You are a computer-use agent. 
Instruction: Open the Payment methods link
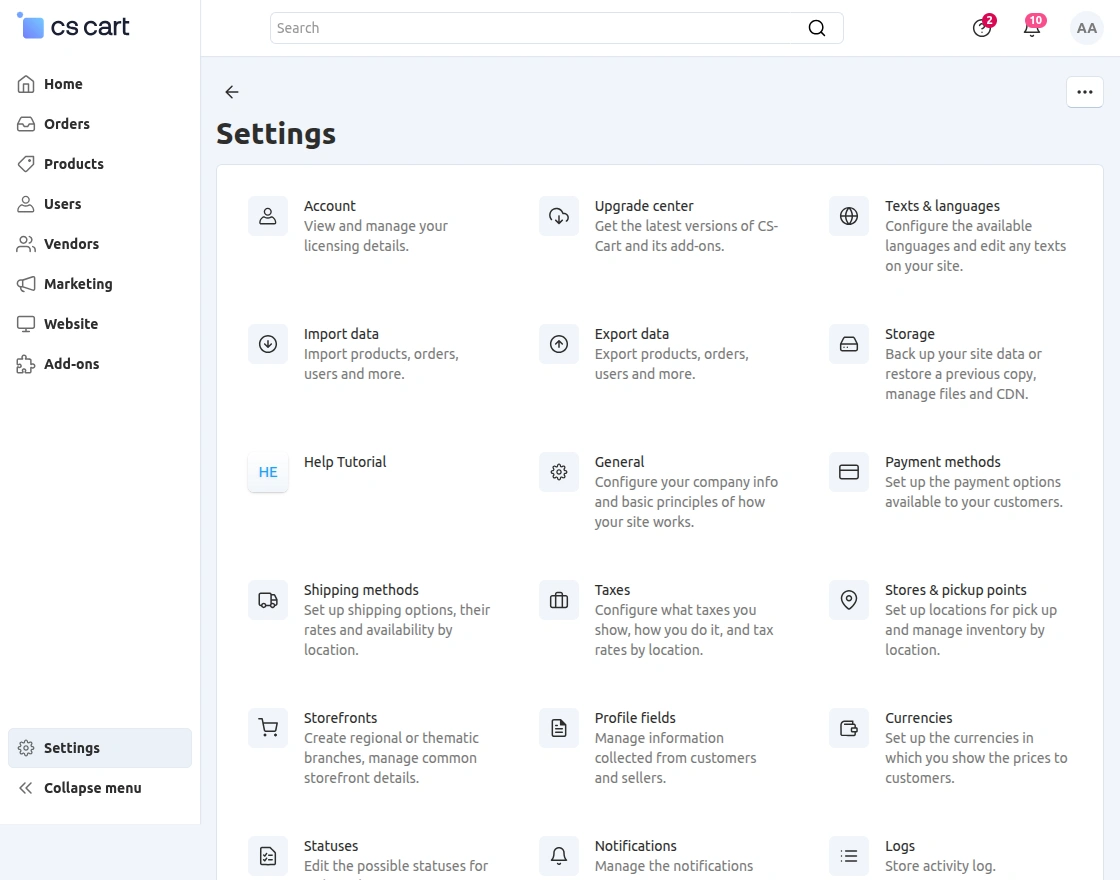[943, 461]
